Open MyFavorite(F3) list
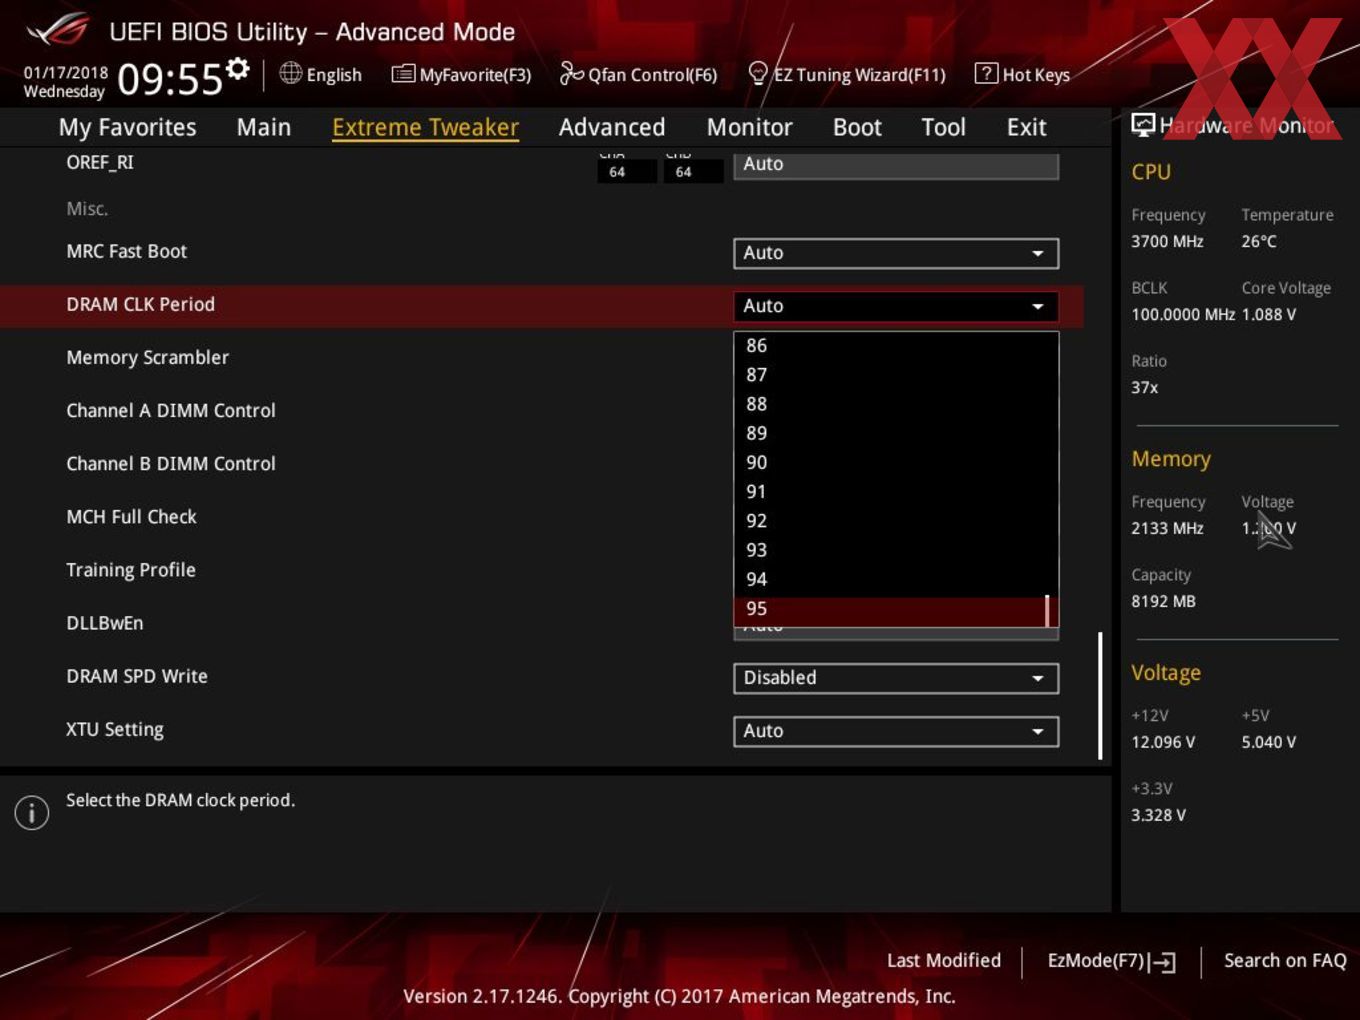The height and width of the screenshot is (1020, 1360). point(461,74)
